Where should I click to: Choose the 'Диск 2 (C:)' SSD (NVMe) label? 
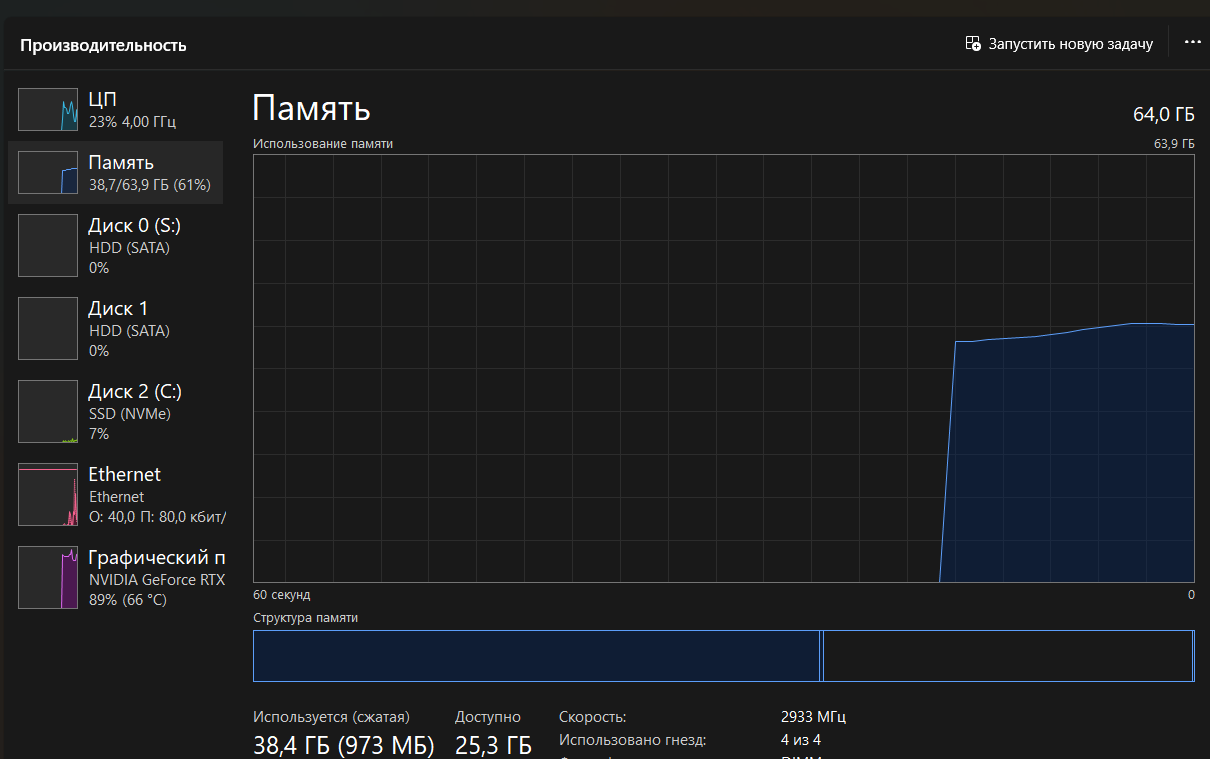[x=129, y=413]
